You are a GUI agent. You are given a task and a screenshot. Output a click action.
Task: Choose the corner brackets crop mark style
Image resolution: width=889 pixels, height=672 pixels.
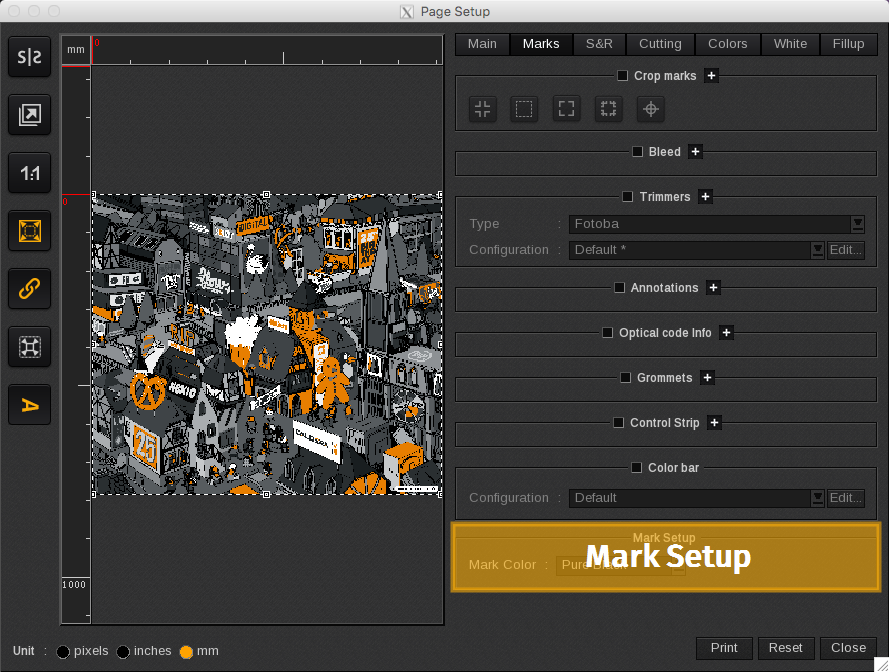coord(566,109)
